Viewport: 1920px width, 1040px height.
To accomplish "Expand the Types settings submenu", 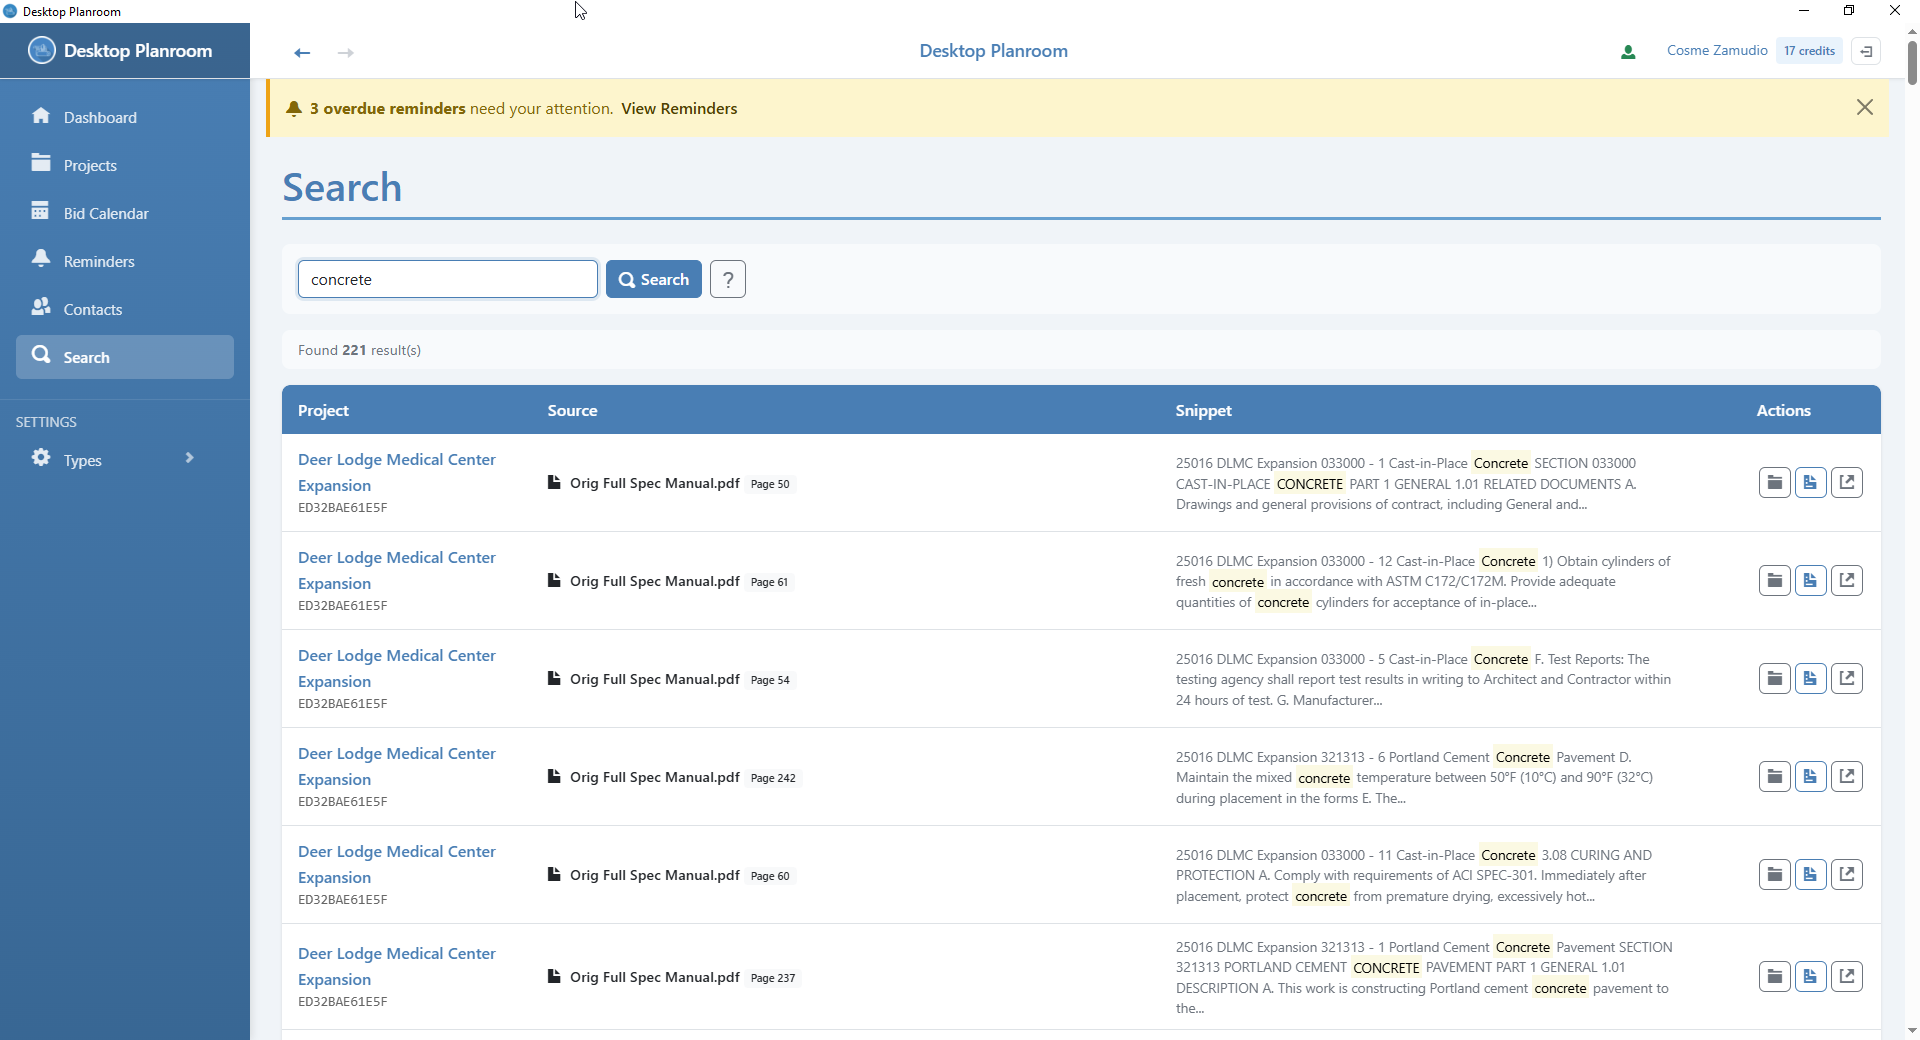I will [189, 458].
